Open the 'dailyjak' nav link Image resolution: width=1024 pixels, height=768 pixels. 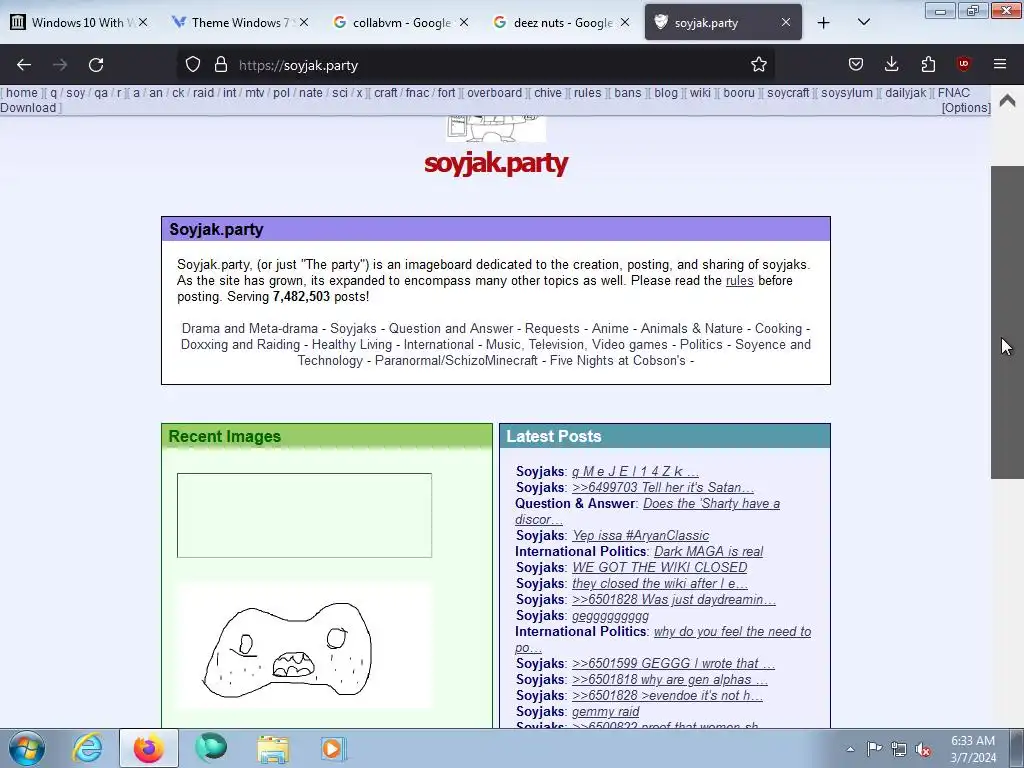point(905,93)
